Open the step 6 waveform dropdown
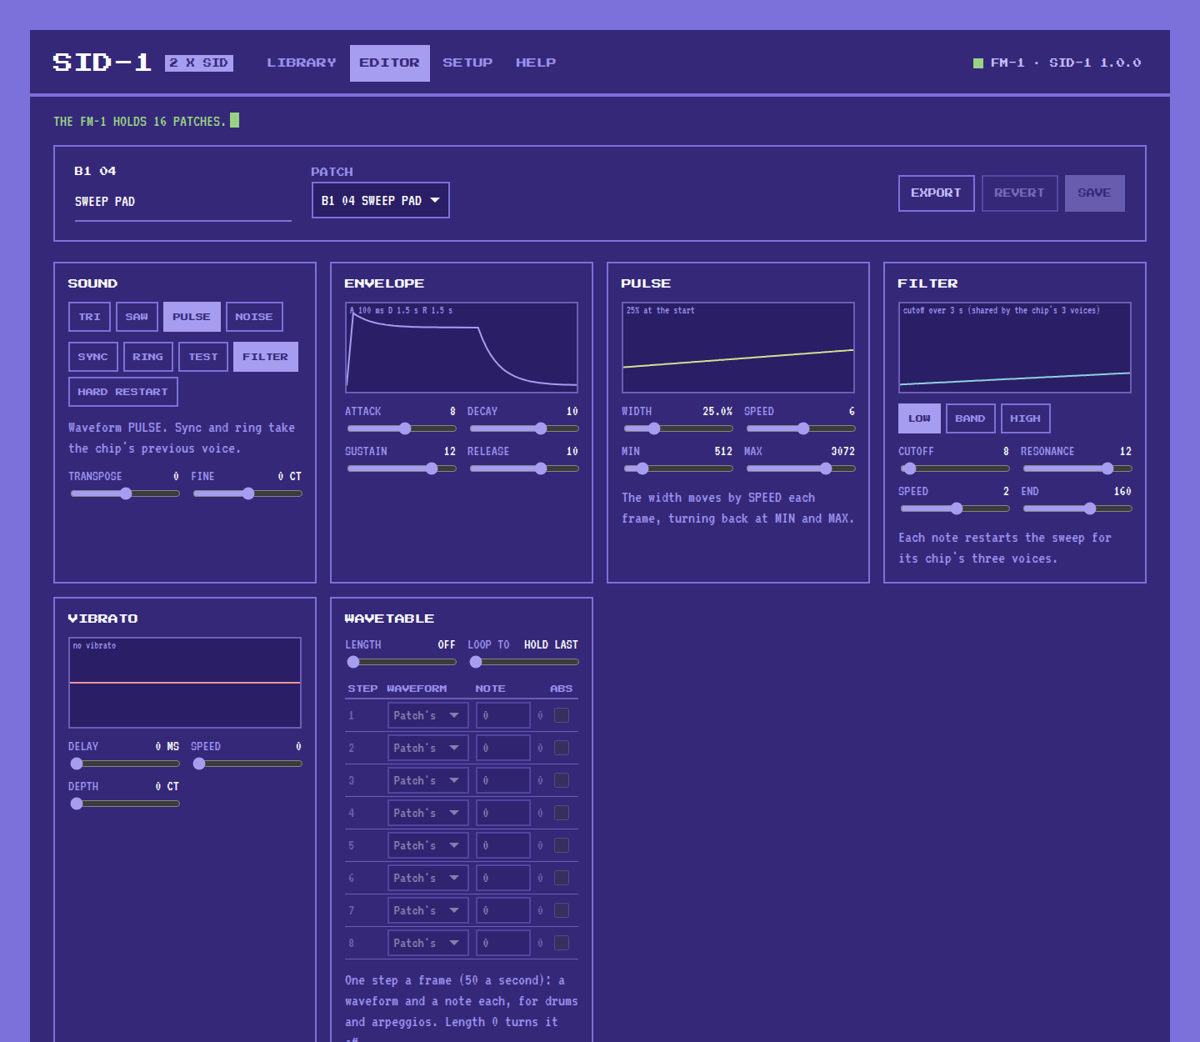The width and height of the screenshot is (1200, 1042). click(428, 878)
